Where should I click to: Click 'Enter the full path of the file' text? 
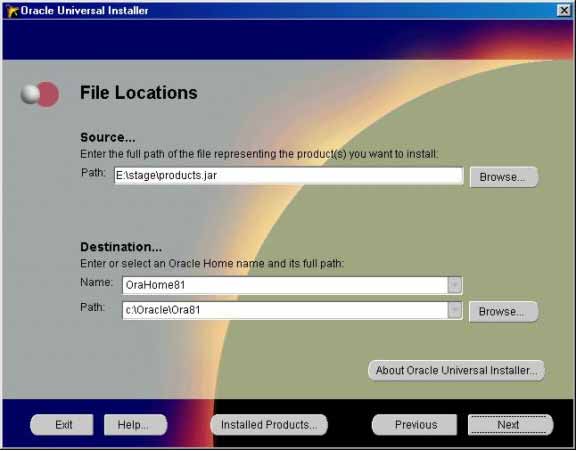pos(259,154)
